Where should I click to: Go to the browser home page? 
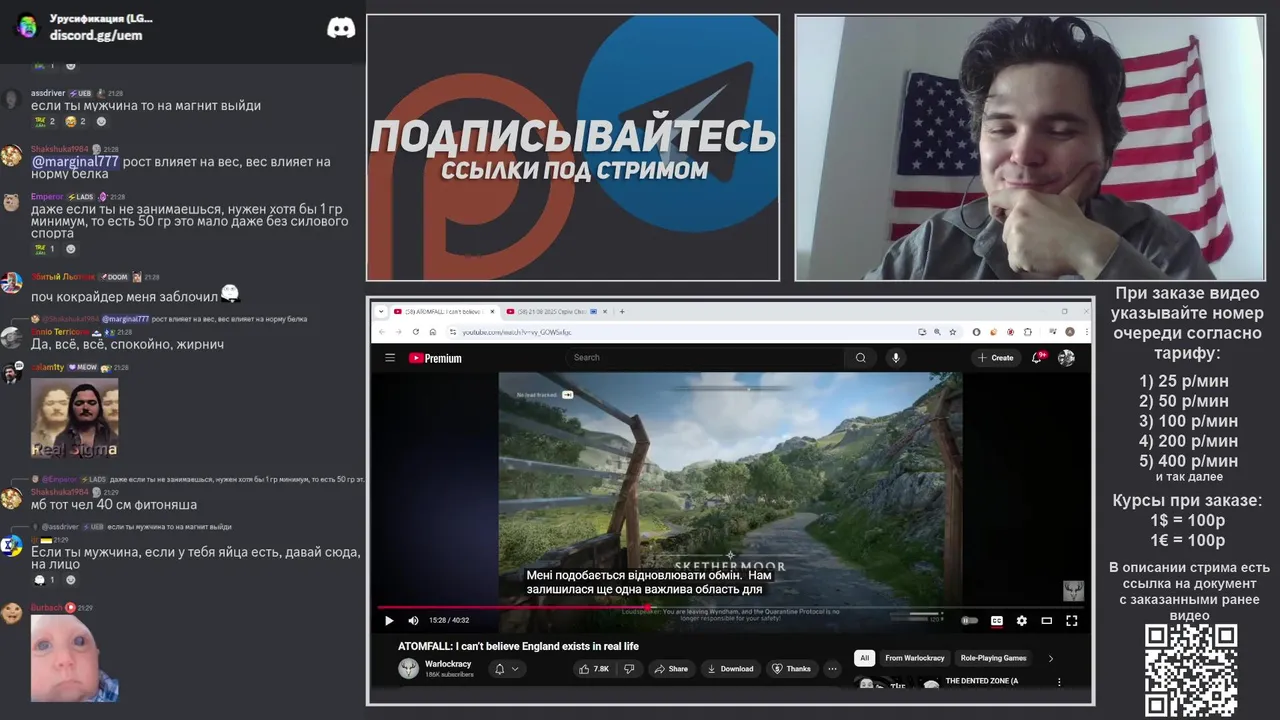coord(432,332)
